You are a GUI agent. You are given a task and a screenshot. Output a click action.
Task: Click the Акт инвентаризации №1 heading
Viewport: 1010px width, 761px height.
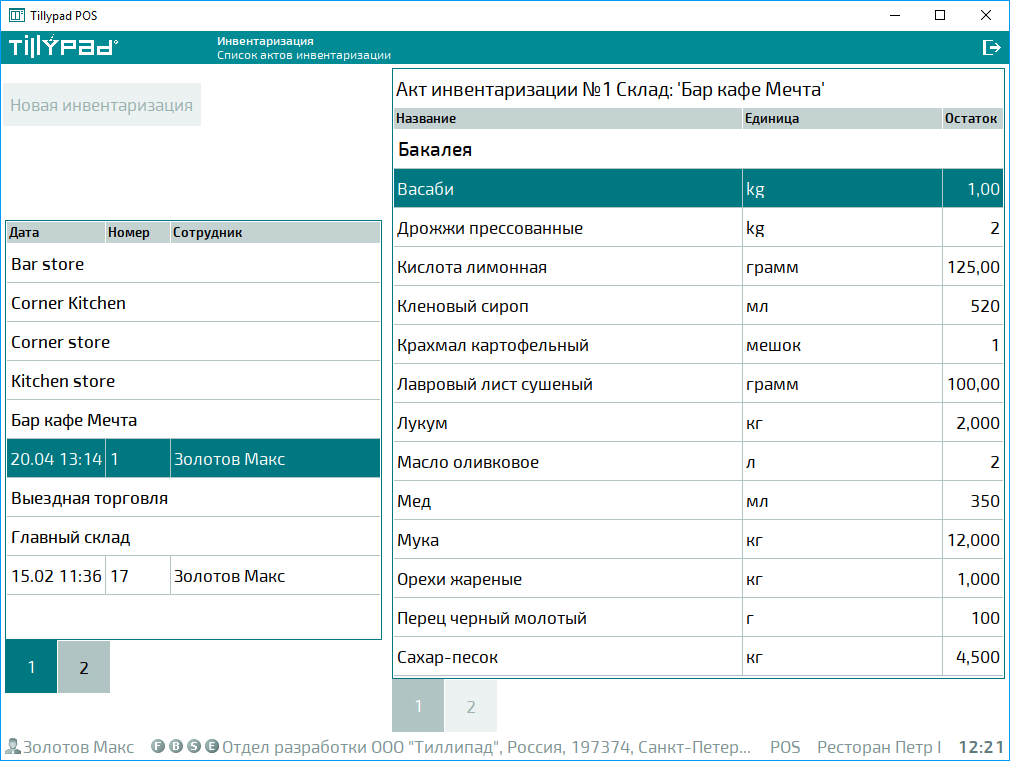pos(610,89)
